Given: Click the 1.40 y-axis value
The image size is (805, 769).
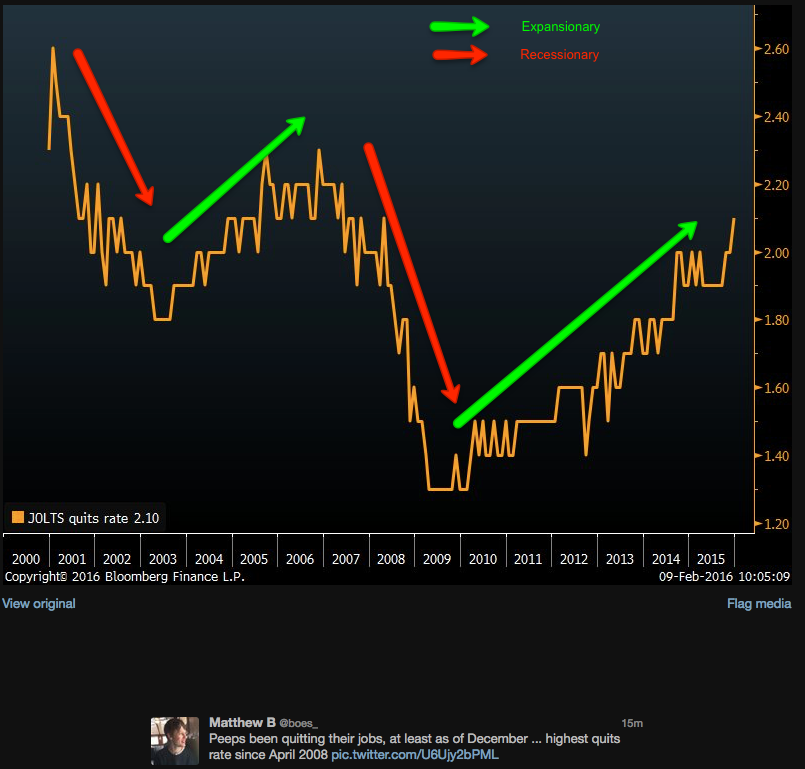Looking at the screenshot, I should (x=777, y=456).
